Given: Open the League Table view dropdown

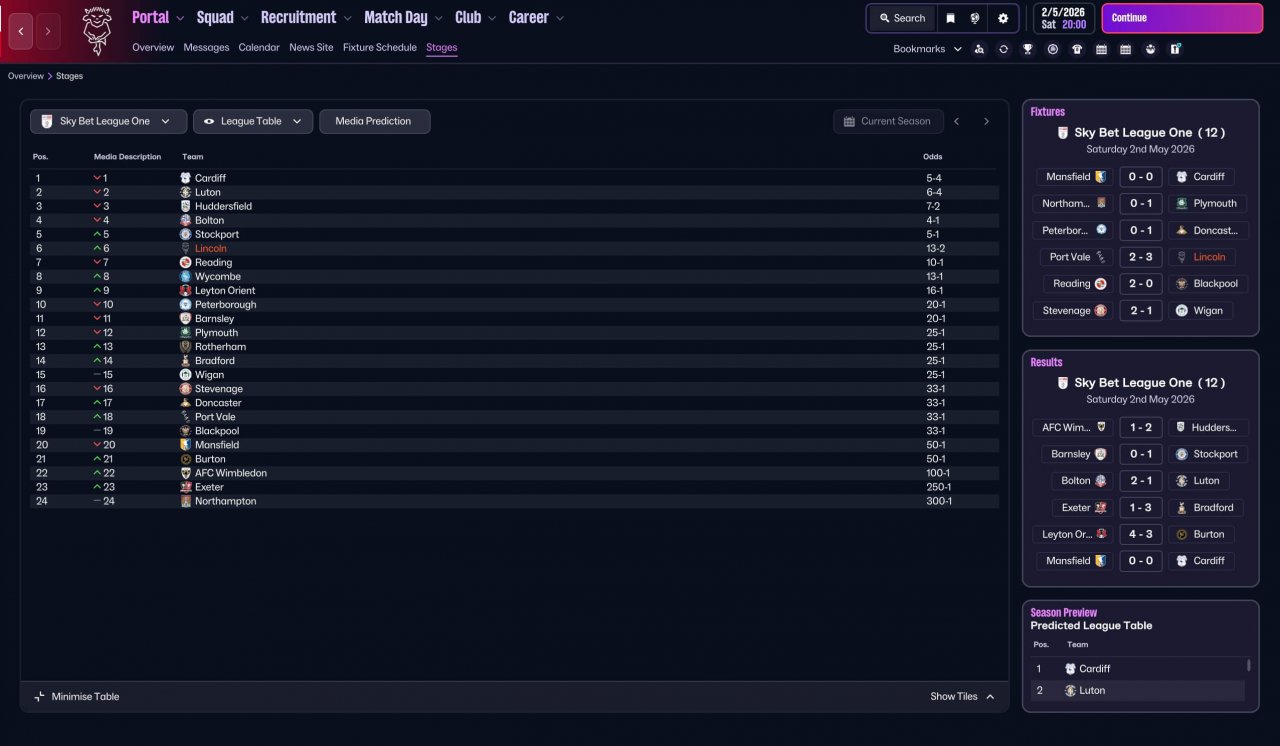Looking at the screenshot, I should 253,121.
